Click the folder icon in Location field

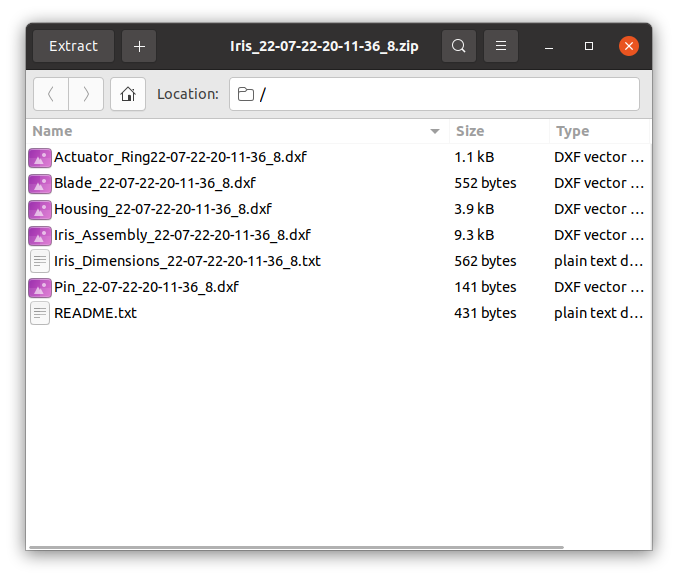pyautogui.click(x=246, y=94)
